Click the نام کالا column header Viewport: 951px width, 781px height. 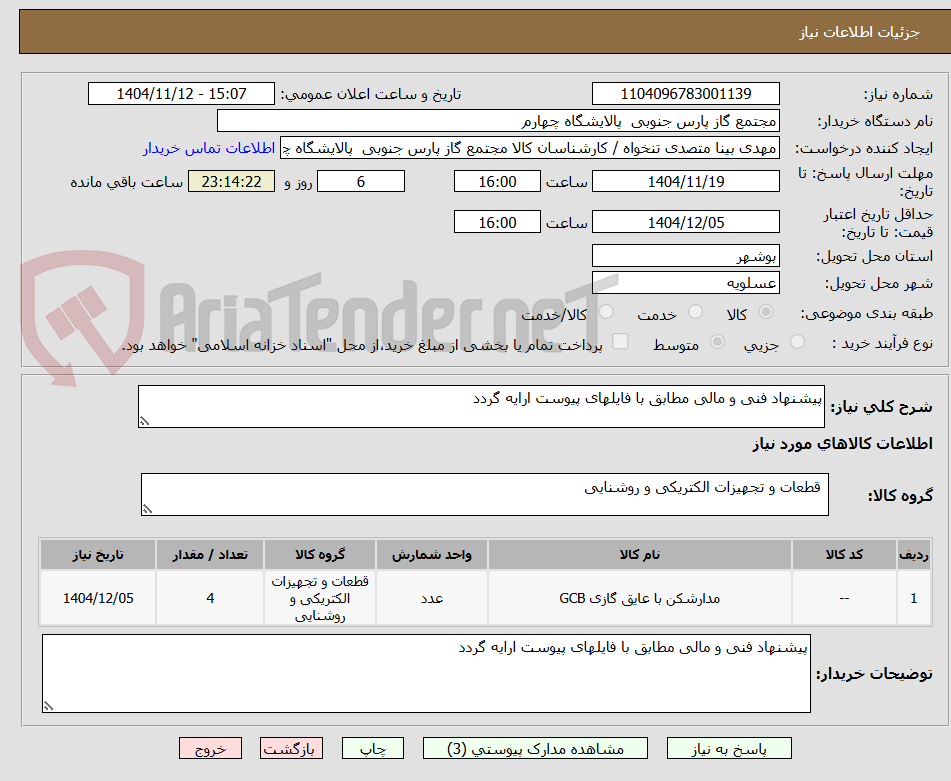(640, 555)
